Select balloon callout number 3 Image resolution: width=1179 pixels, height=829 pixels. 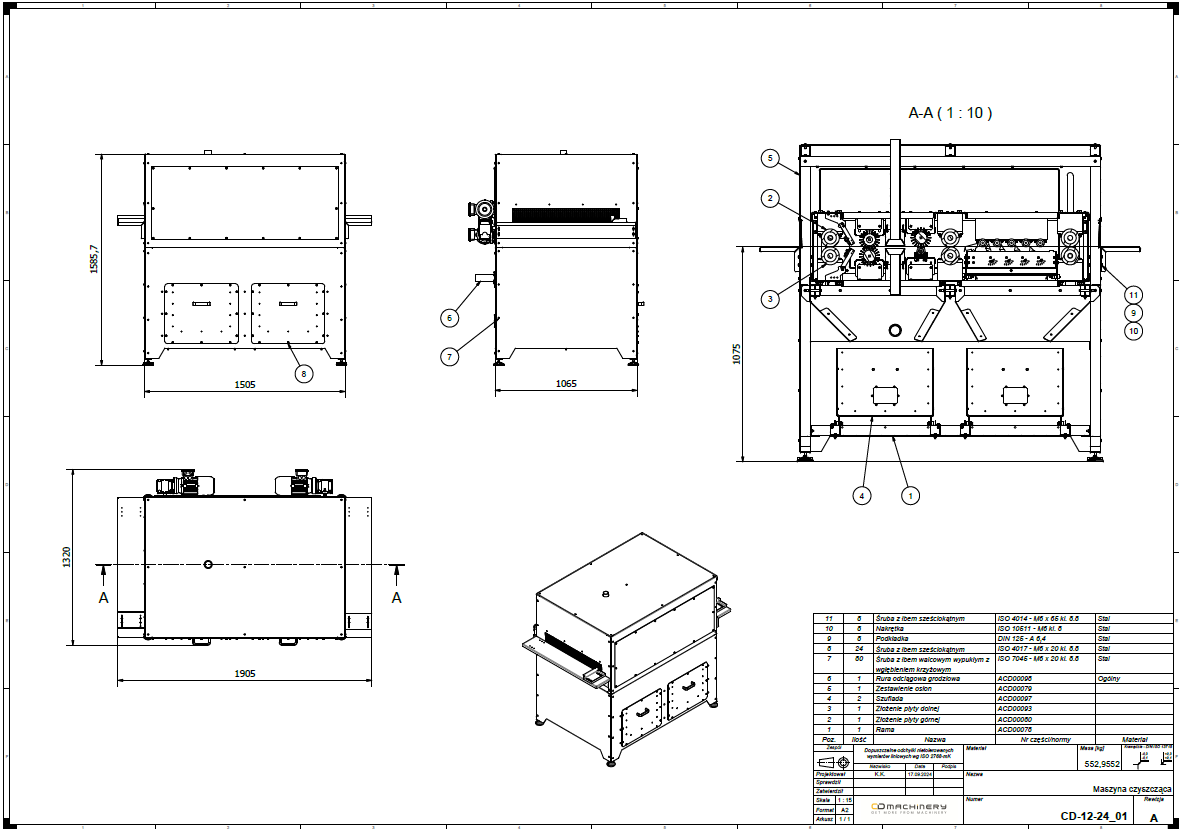coord(769,299)
